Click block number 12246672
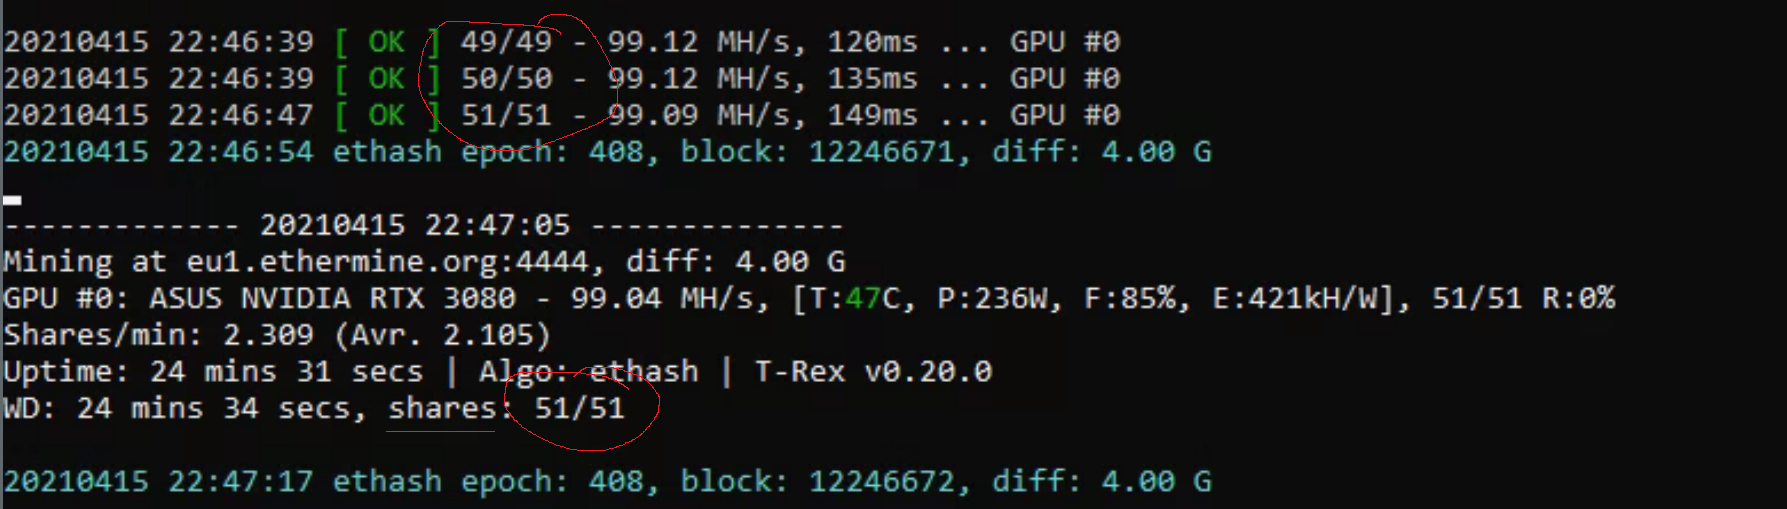This screenshot has width=1787, height=509. click(881, 482)
